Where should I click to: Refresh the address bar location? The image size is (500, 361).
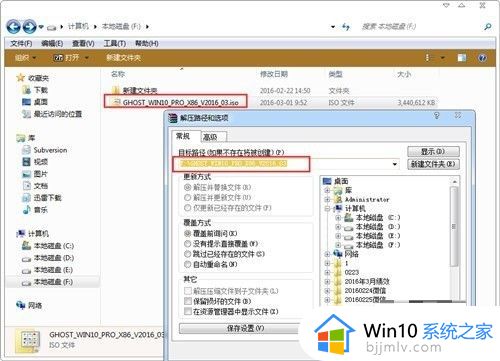pos(346,27)
